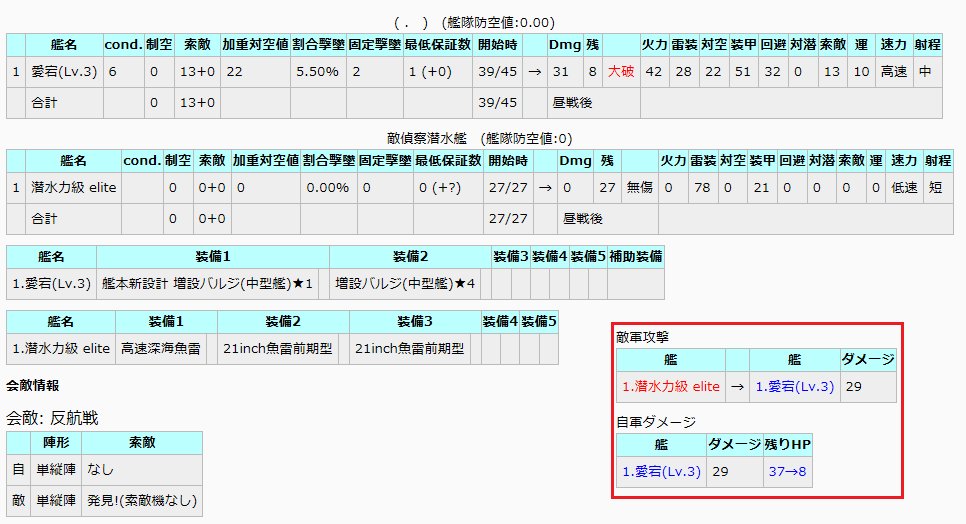Image resolution: width=966 pixels, height=524 pixels.
Task: Click the 78 雷装 value of the enemy submarine
Action: [x=703, y=187]
